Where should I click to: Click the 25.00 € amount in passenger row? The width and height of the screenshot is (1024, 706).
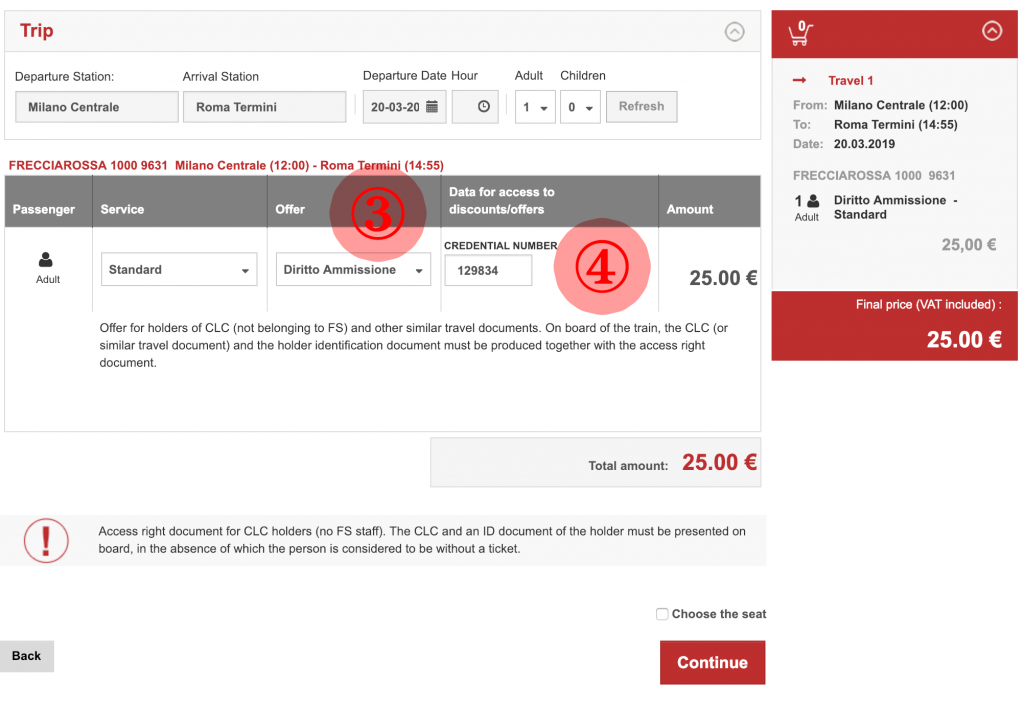pyautogui.click(x=723, y=278)
